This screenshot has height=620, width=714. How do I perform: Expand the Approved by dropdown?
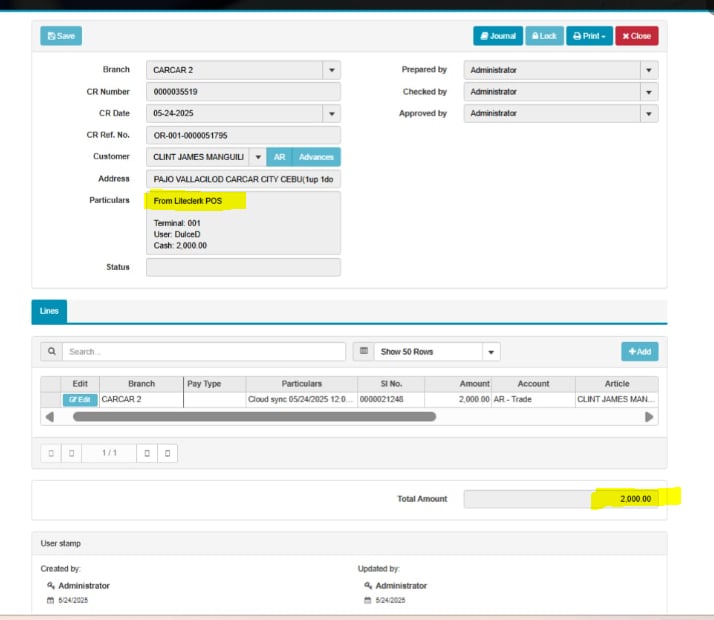coord(649,114)
